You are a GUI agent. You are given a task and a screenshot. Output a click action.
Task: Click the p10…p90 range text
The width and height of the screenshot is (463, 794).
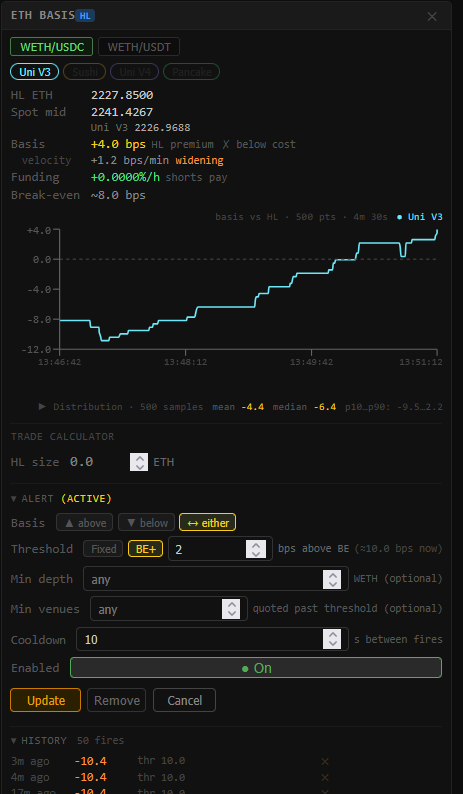394,407
